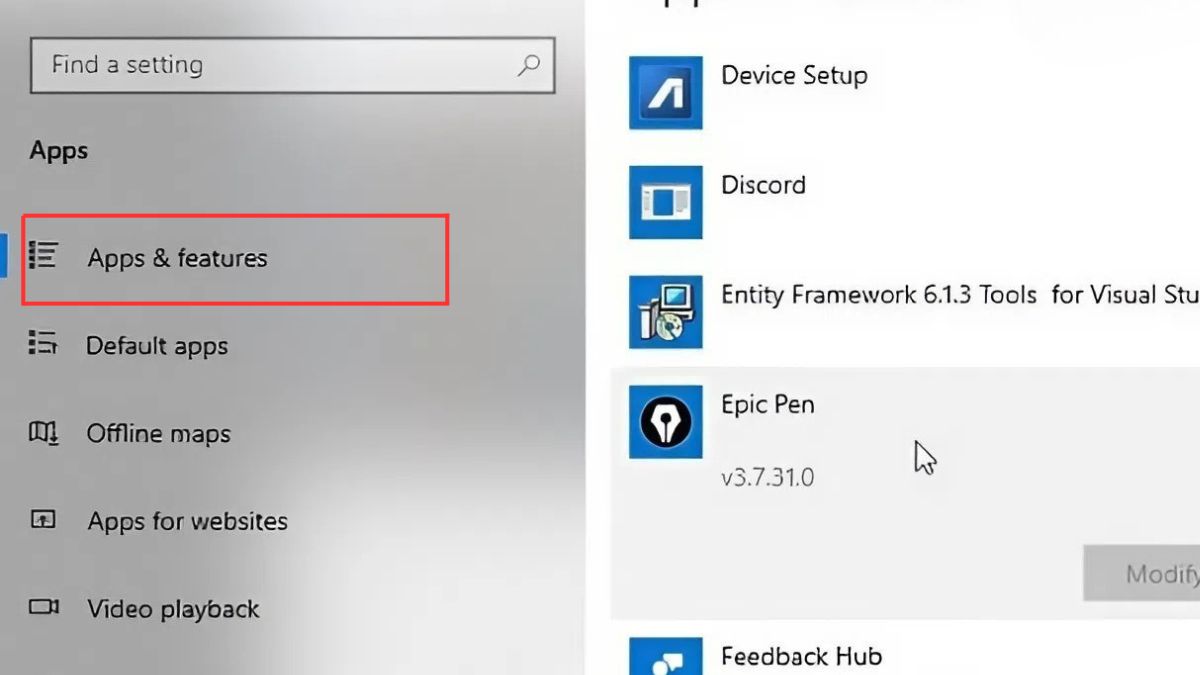Click the Discord app icon
The width and height of the screenshot is (1200, 675).
point(665,202)
